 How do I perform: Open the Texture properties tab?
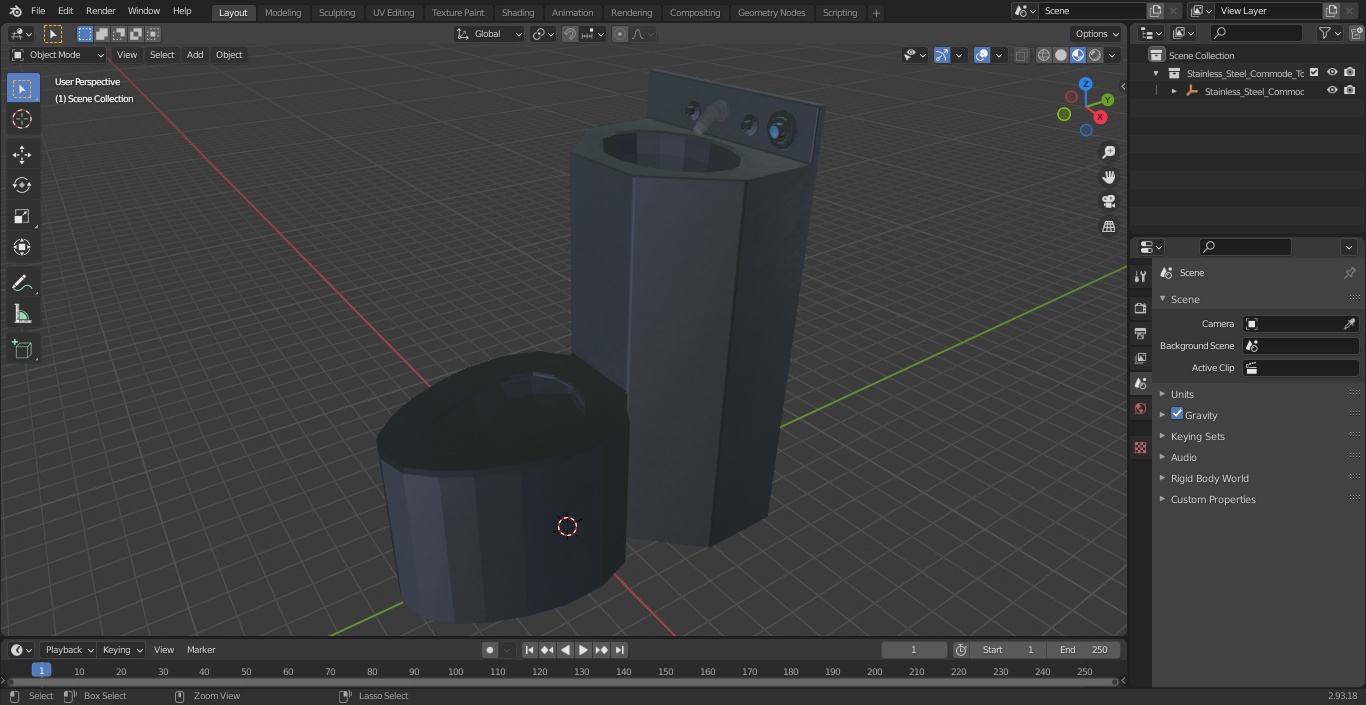(x=1140, y=447)
